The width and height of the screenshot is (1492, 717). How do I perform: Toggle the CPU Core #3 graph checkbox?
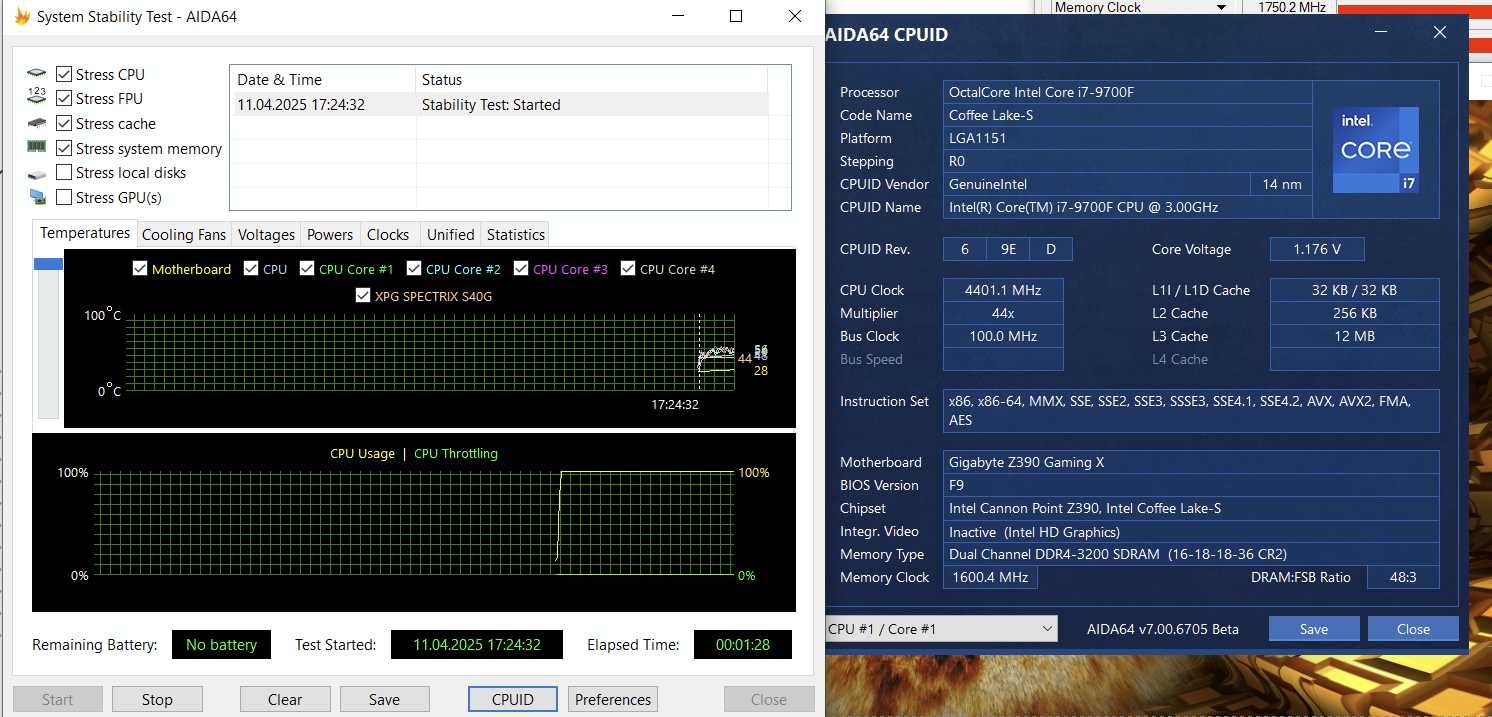click(521, 268)
